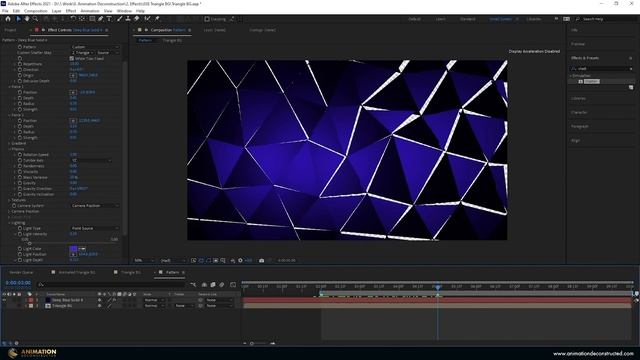The image size is (640, 360).
Task: Select the Type text tool
Action: pyautogui.click(x=109, y=19)
